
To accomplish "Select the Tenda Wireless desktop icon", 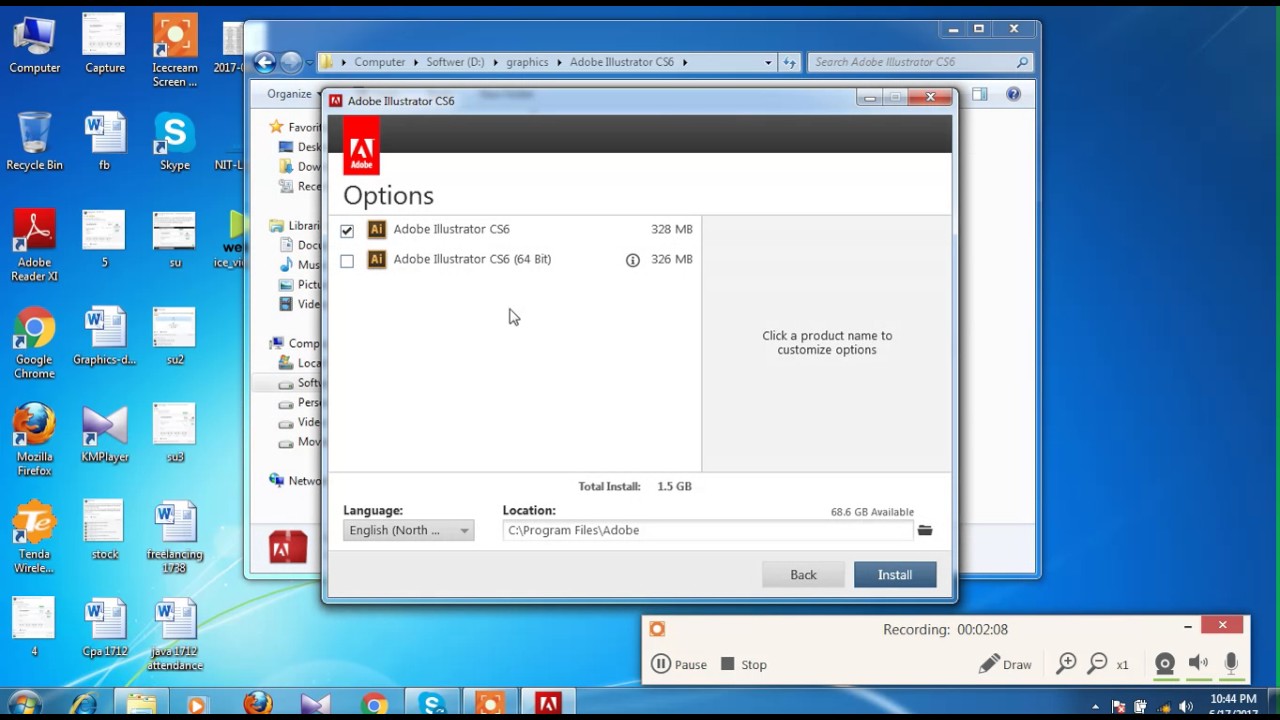I will click(34, 537).
